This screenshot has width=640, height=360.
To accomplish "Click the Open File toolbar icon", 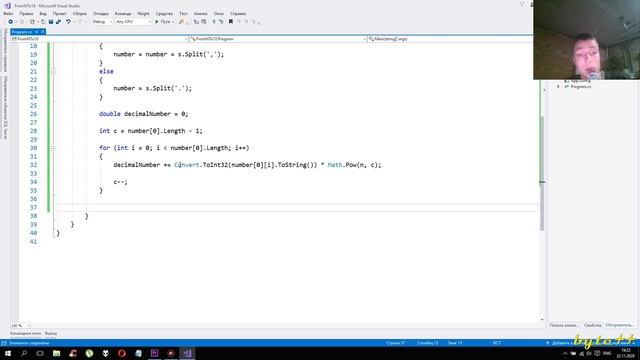I will point(42,22).
